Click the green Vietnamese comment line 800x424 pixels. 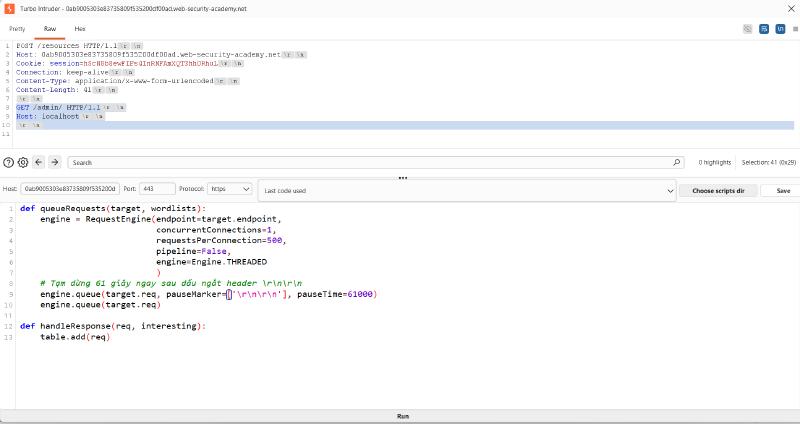(x=171, y=283)
